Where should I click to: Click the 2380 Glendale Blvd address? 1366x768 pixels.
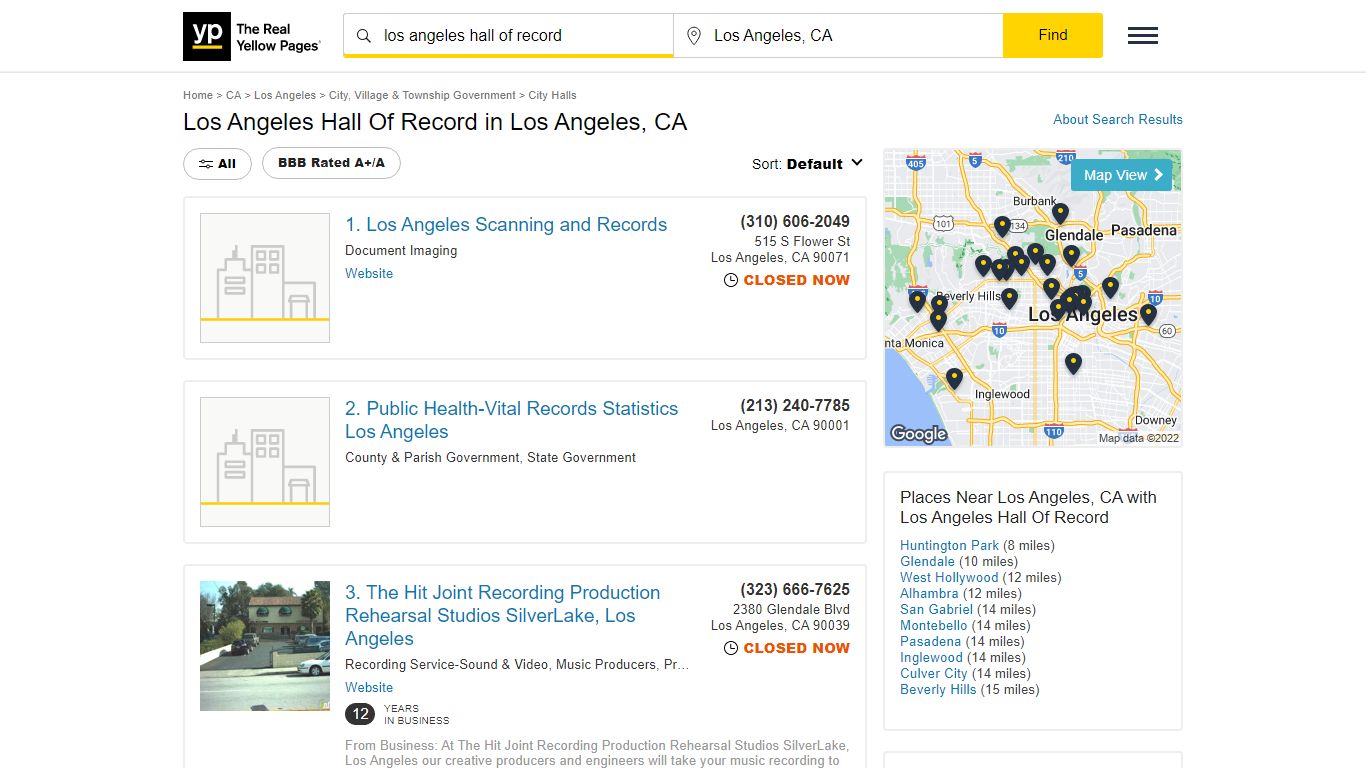coord(791,609)
